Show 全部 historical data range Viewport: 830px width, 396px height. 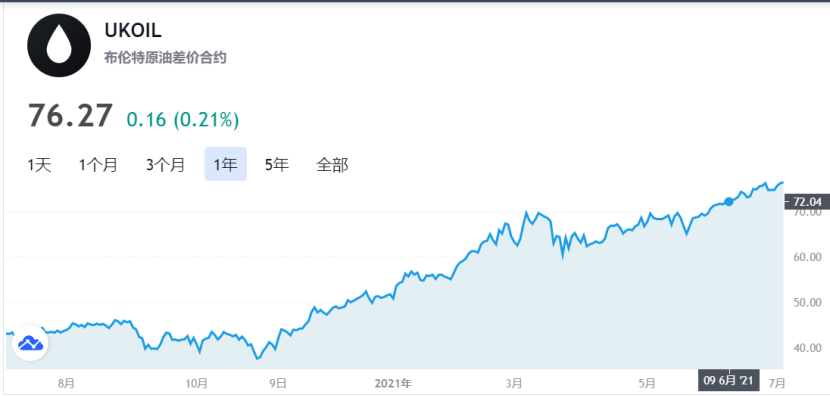tap(332, 165)
